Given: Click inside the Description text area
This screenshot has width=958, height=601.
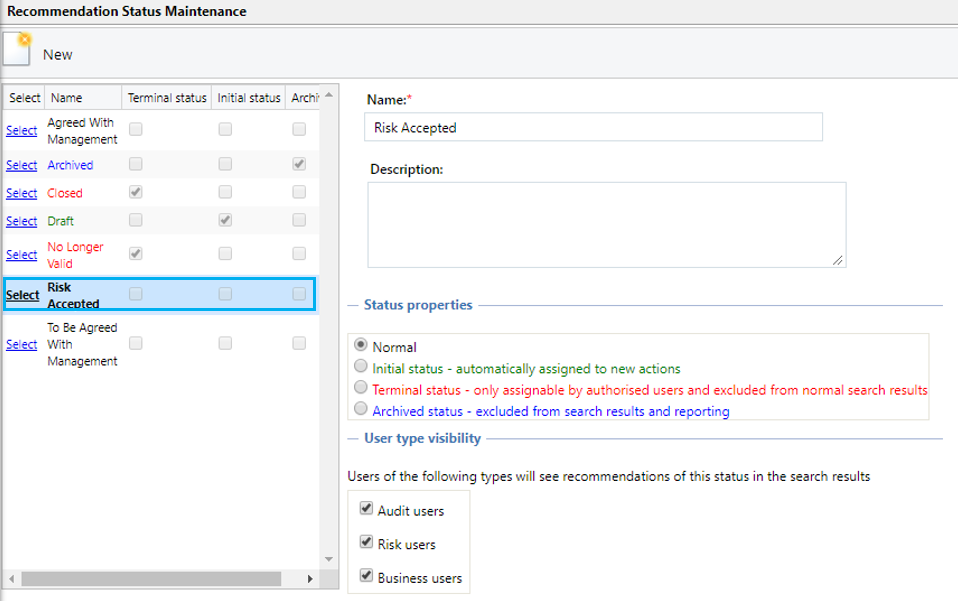Looking at the screenshot, I should click(607, 225).
